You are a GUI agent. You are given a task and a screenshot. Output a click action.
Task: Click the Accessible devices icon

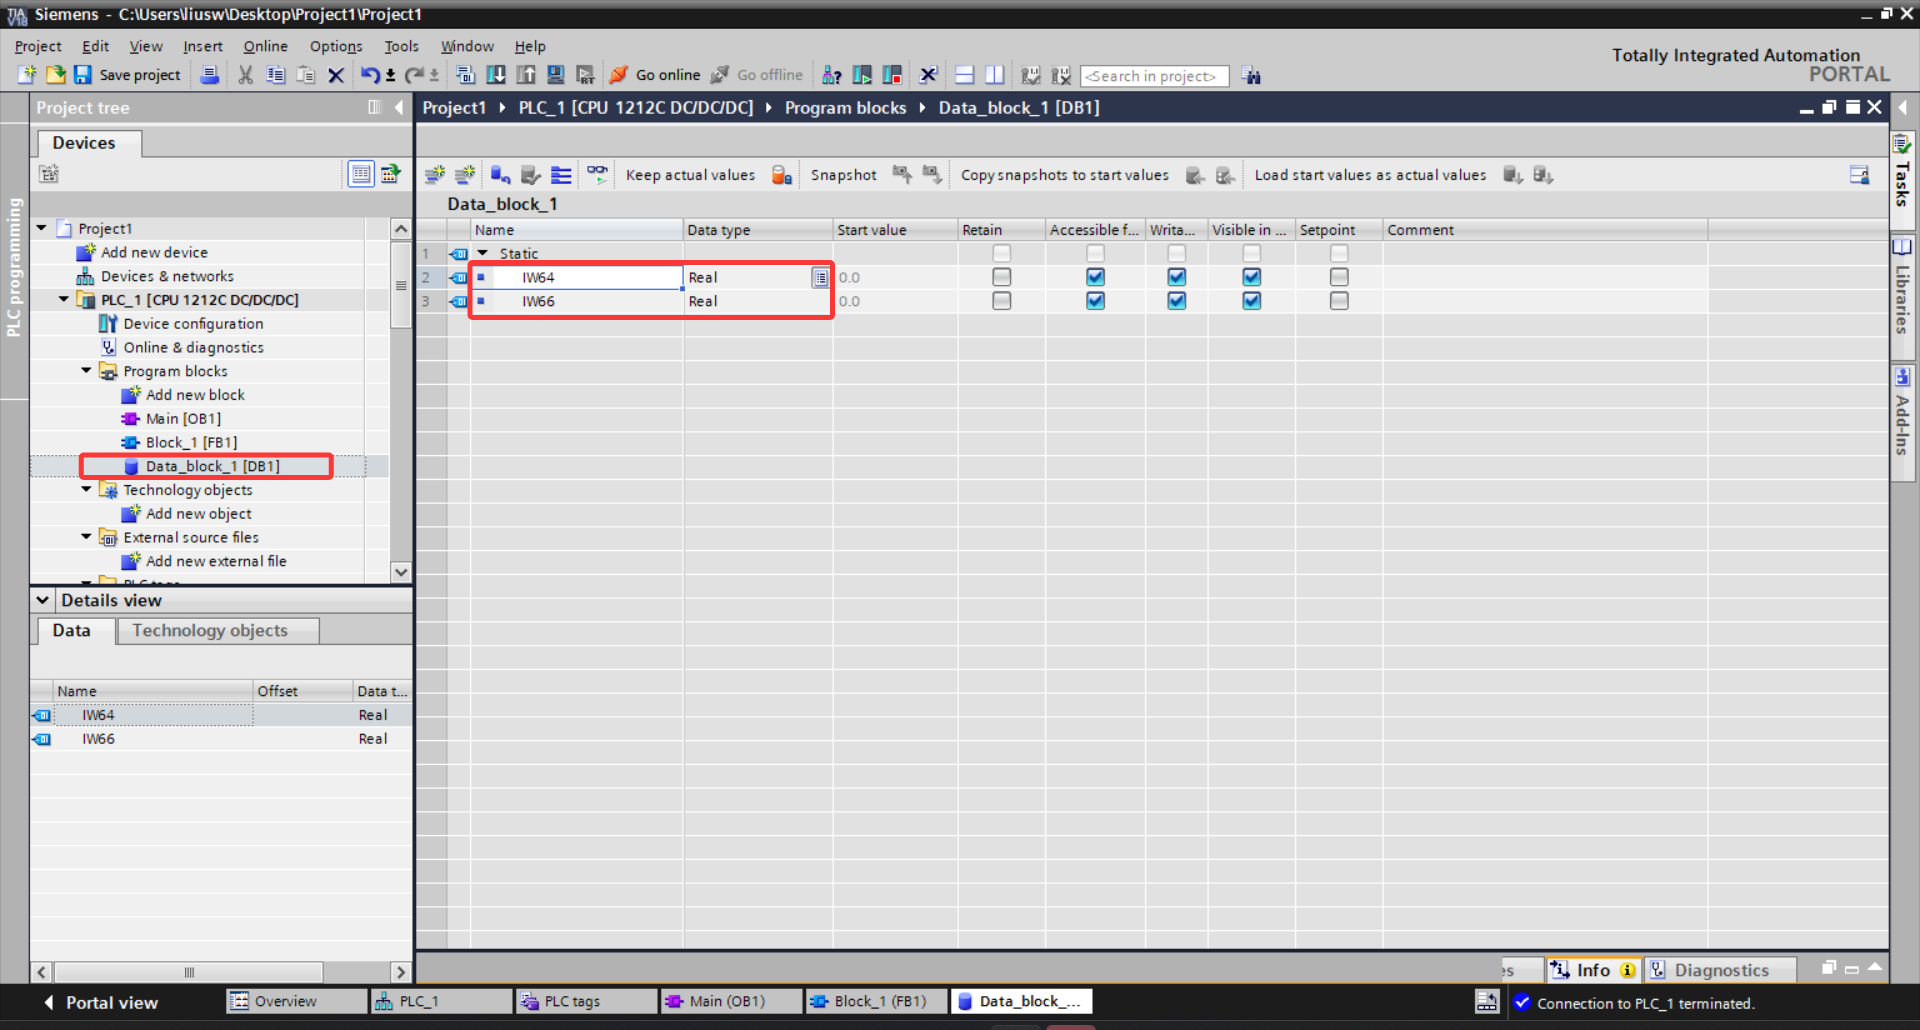click(831, 75)
